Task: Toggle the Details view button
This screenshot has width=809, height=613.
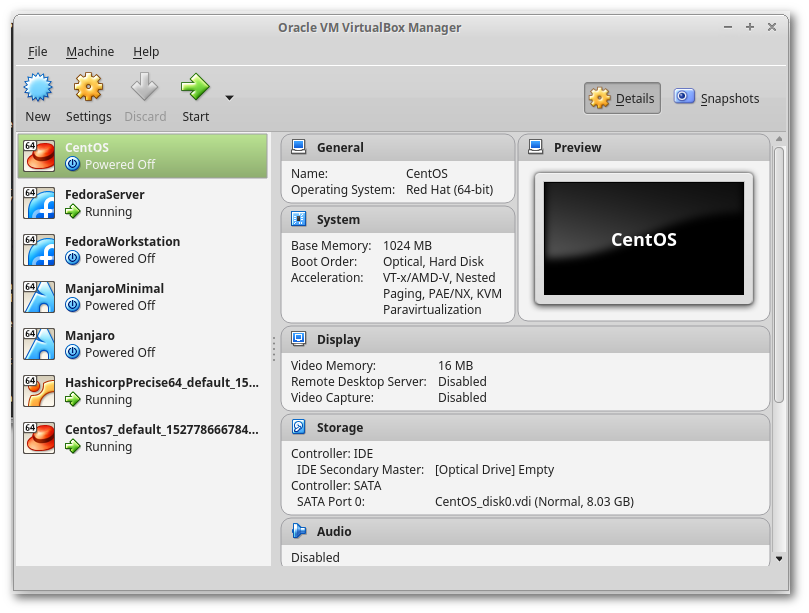Action: click(622, 98)
